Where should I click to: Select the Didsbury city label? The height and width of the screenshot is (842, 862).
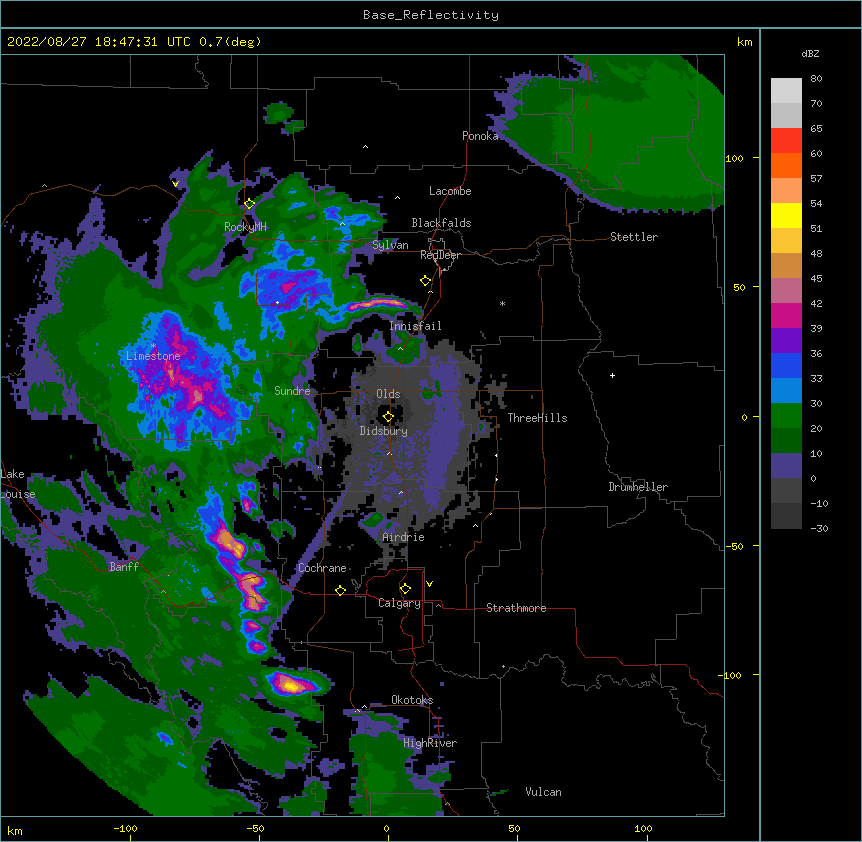click(384, 431)
